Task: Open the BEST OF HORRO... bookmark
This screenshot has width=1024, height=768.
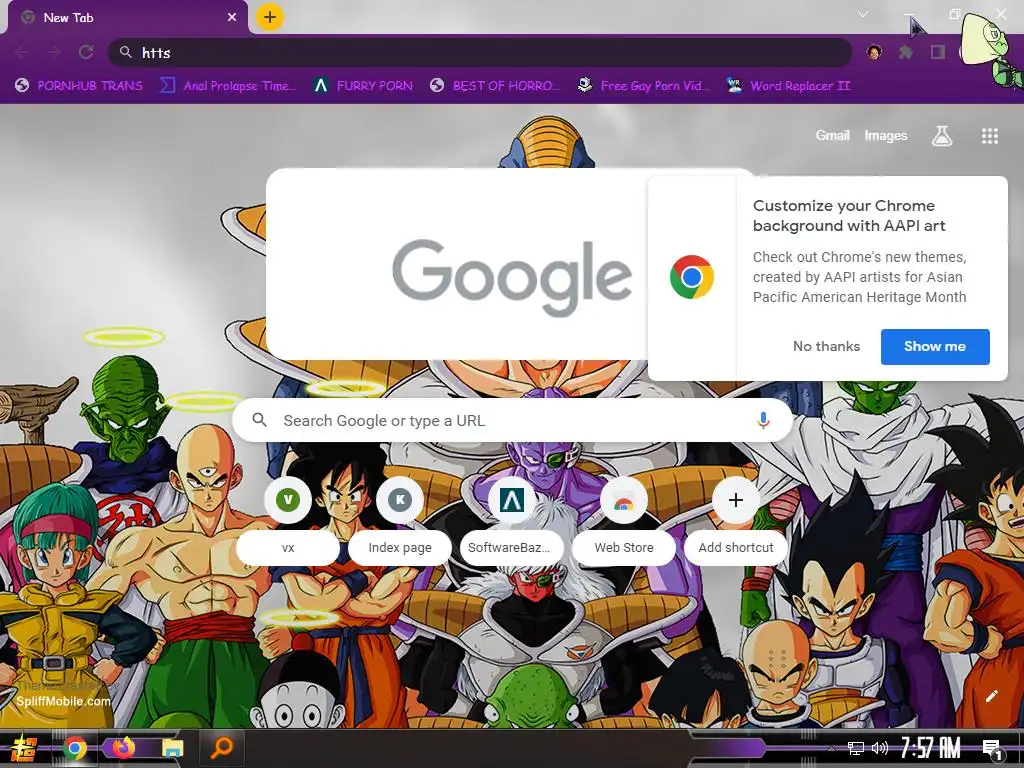Action: click(x=495, y=86)
